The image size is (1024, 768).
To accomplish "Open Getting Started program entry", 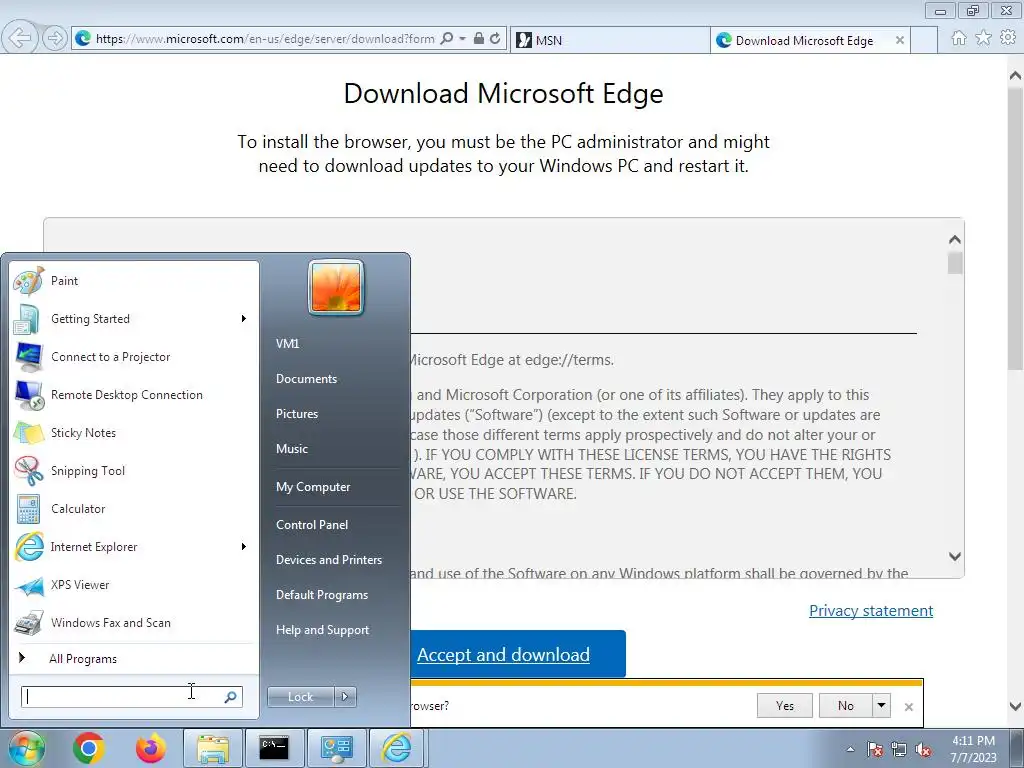I will click(x=133, y=319).
